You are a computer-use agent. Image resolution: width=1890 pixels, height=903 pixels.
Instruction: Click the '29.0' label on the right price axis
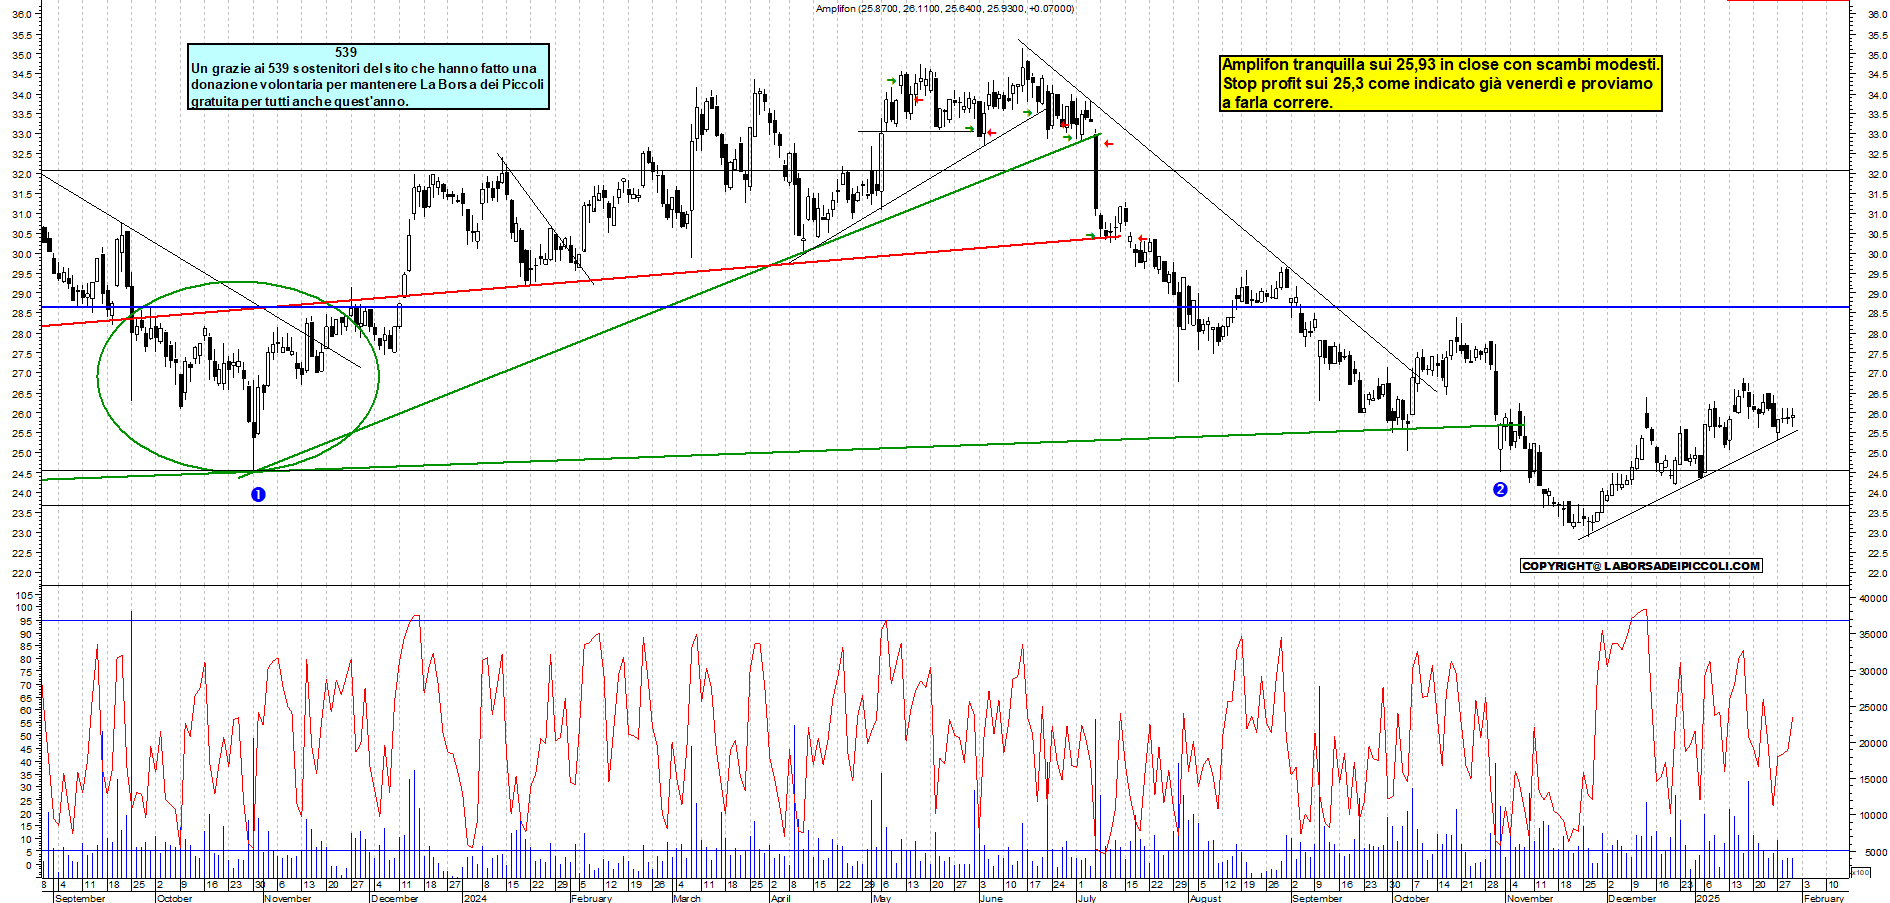[1876, 295]
